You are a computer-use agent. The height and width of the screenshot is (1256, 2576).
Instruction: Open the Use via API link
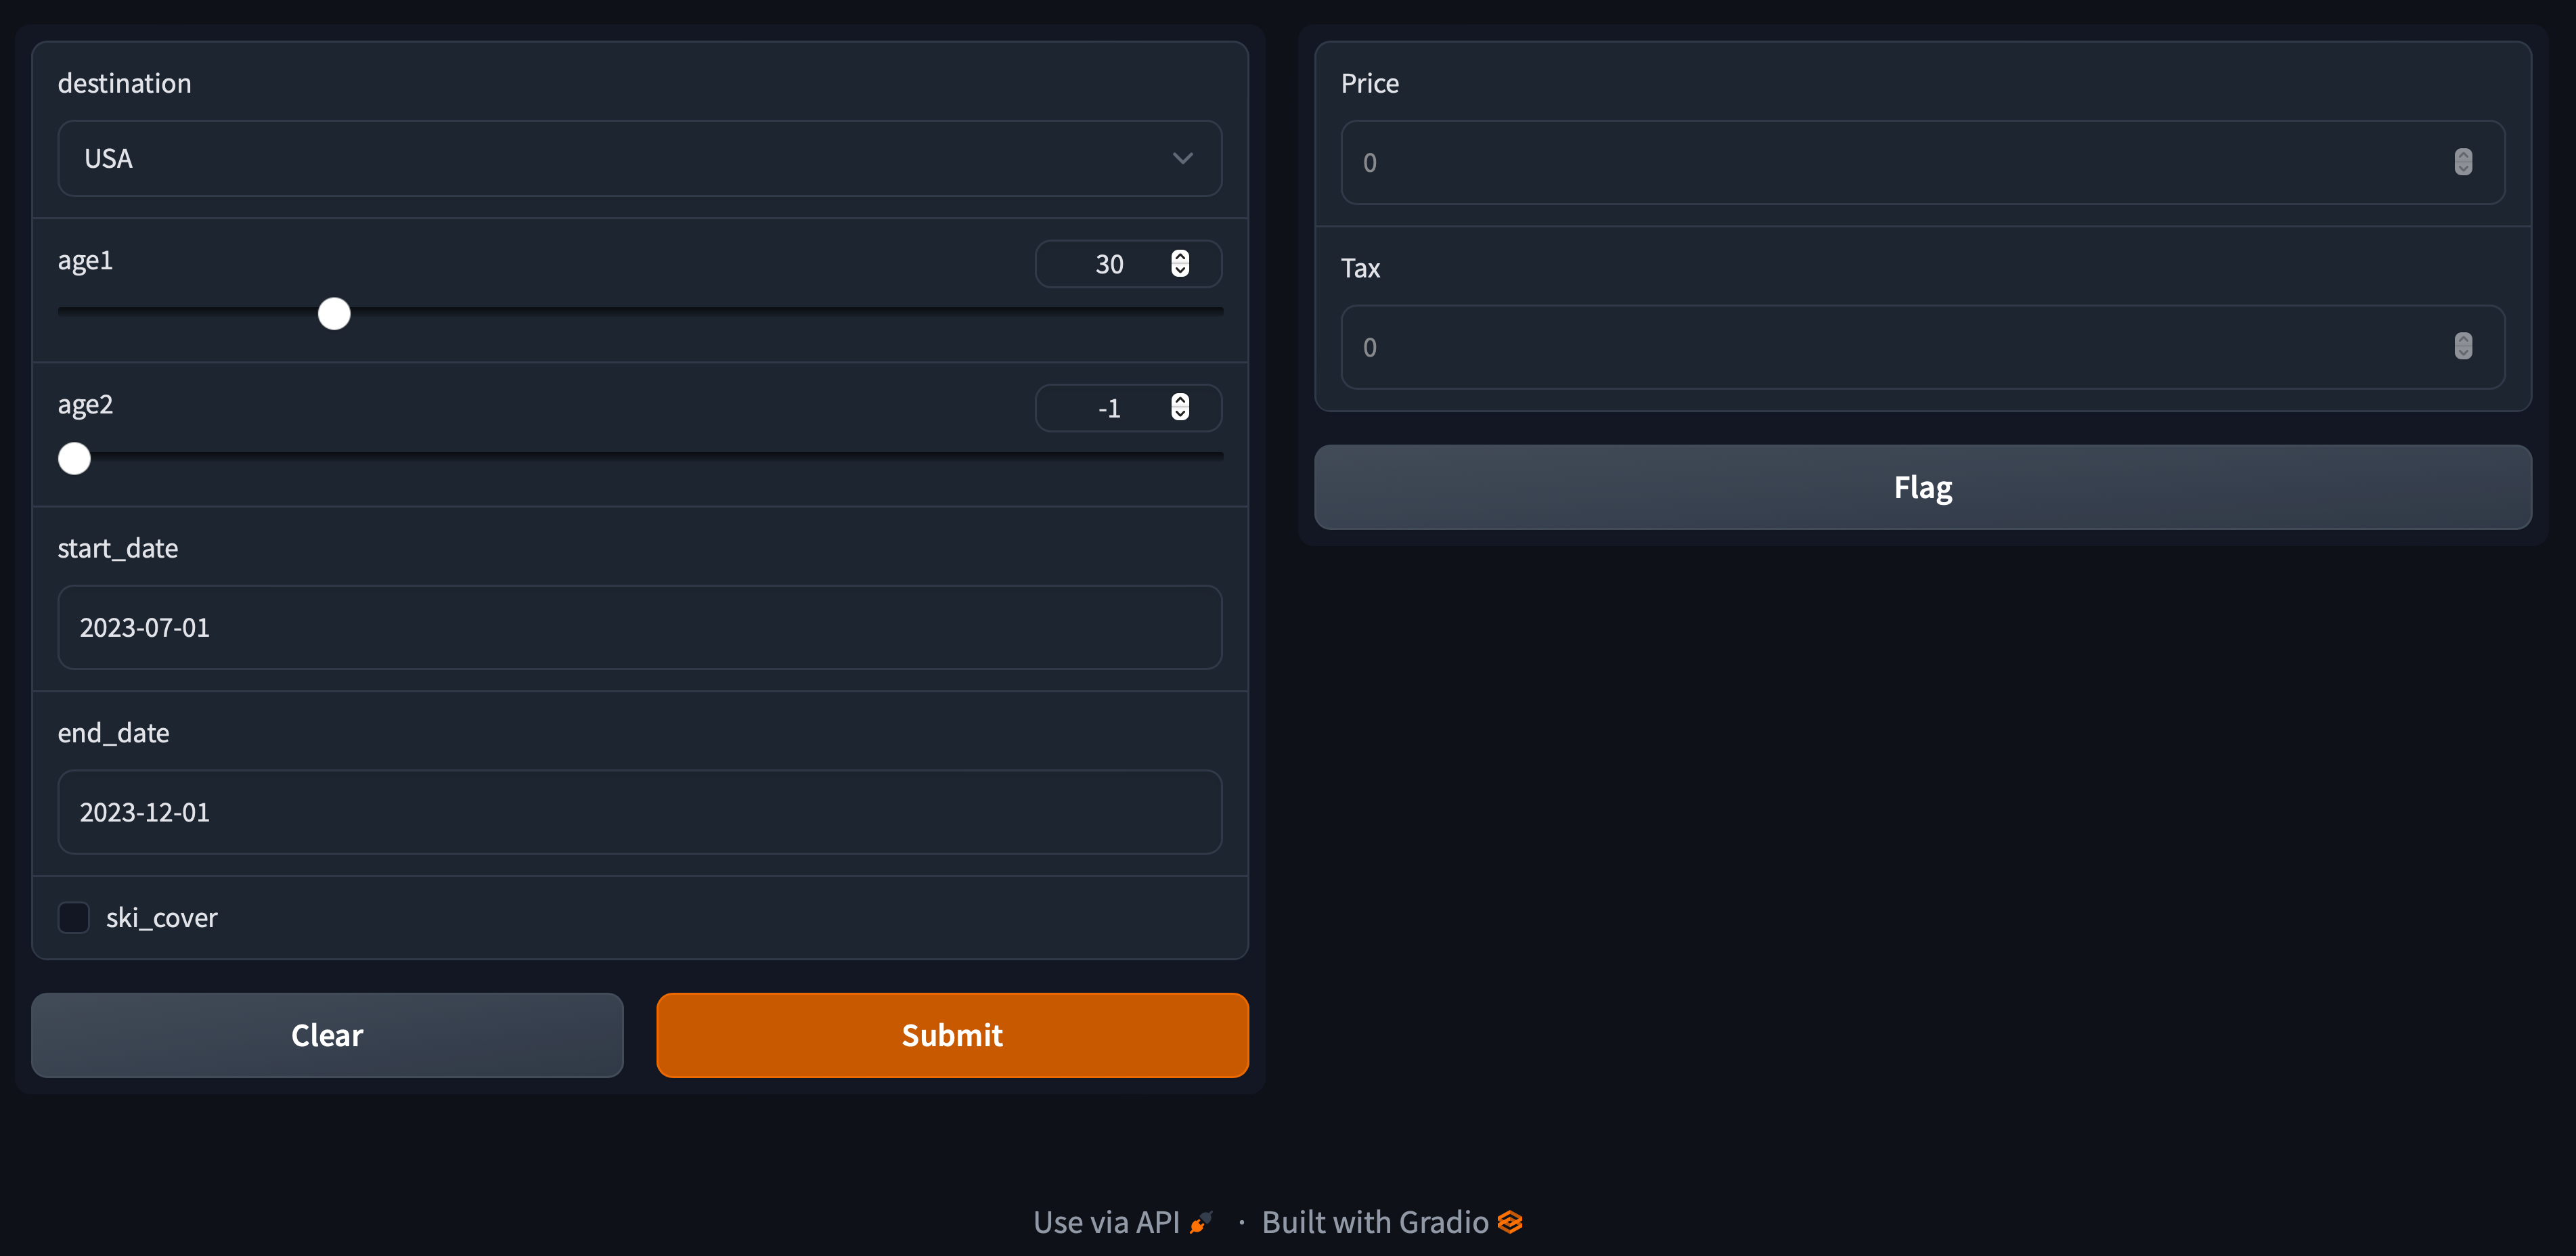coord(1123,1222)
